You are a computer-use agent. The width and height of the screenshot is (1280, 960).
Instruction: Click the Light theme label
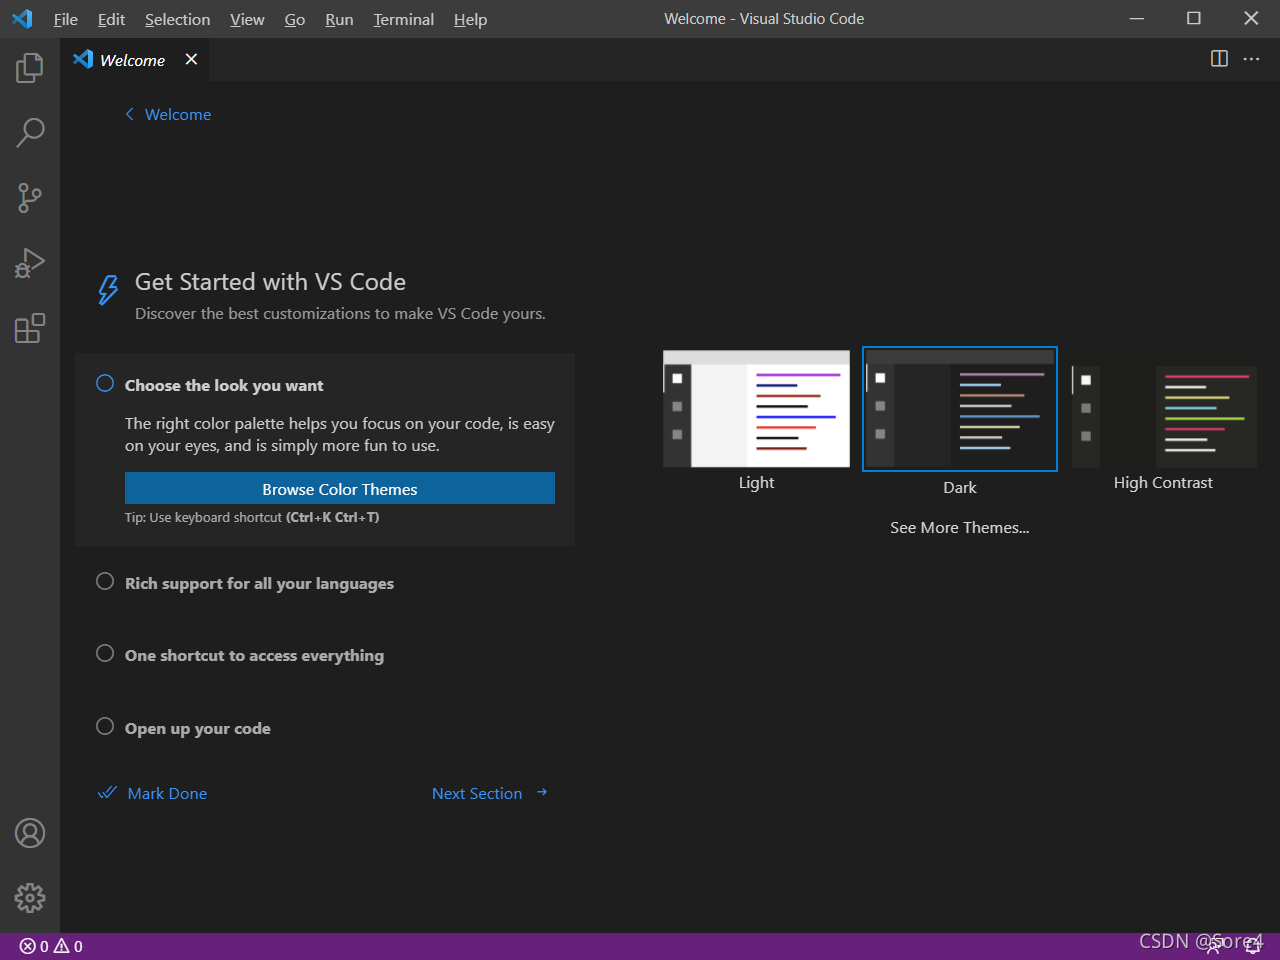pyautogui.click(x=757, y=482)
